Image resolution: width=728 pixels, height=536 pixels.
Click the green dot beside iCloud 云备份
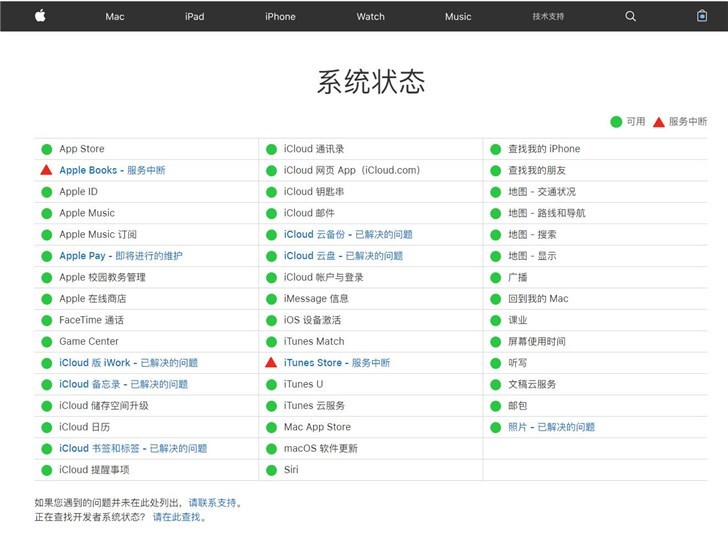click(x=272, y=235)
